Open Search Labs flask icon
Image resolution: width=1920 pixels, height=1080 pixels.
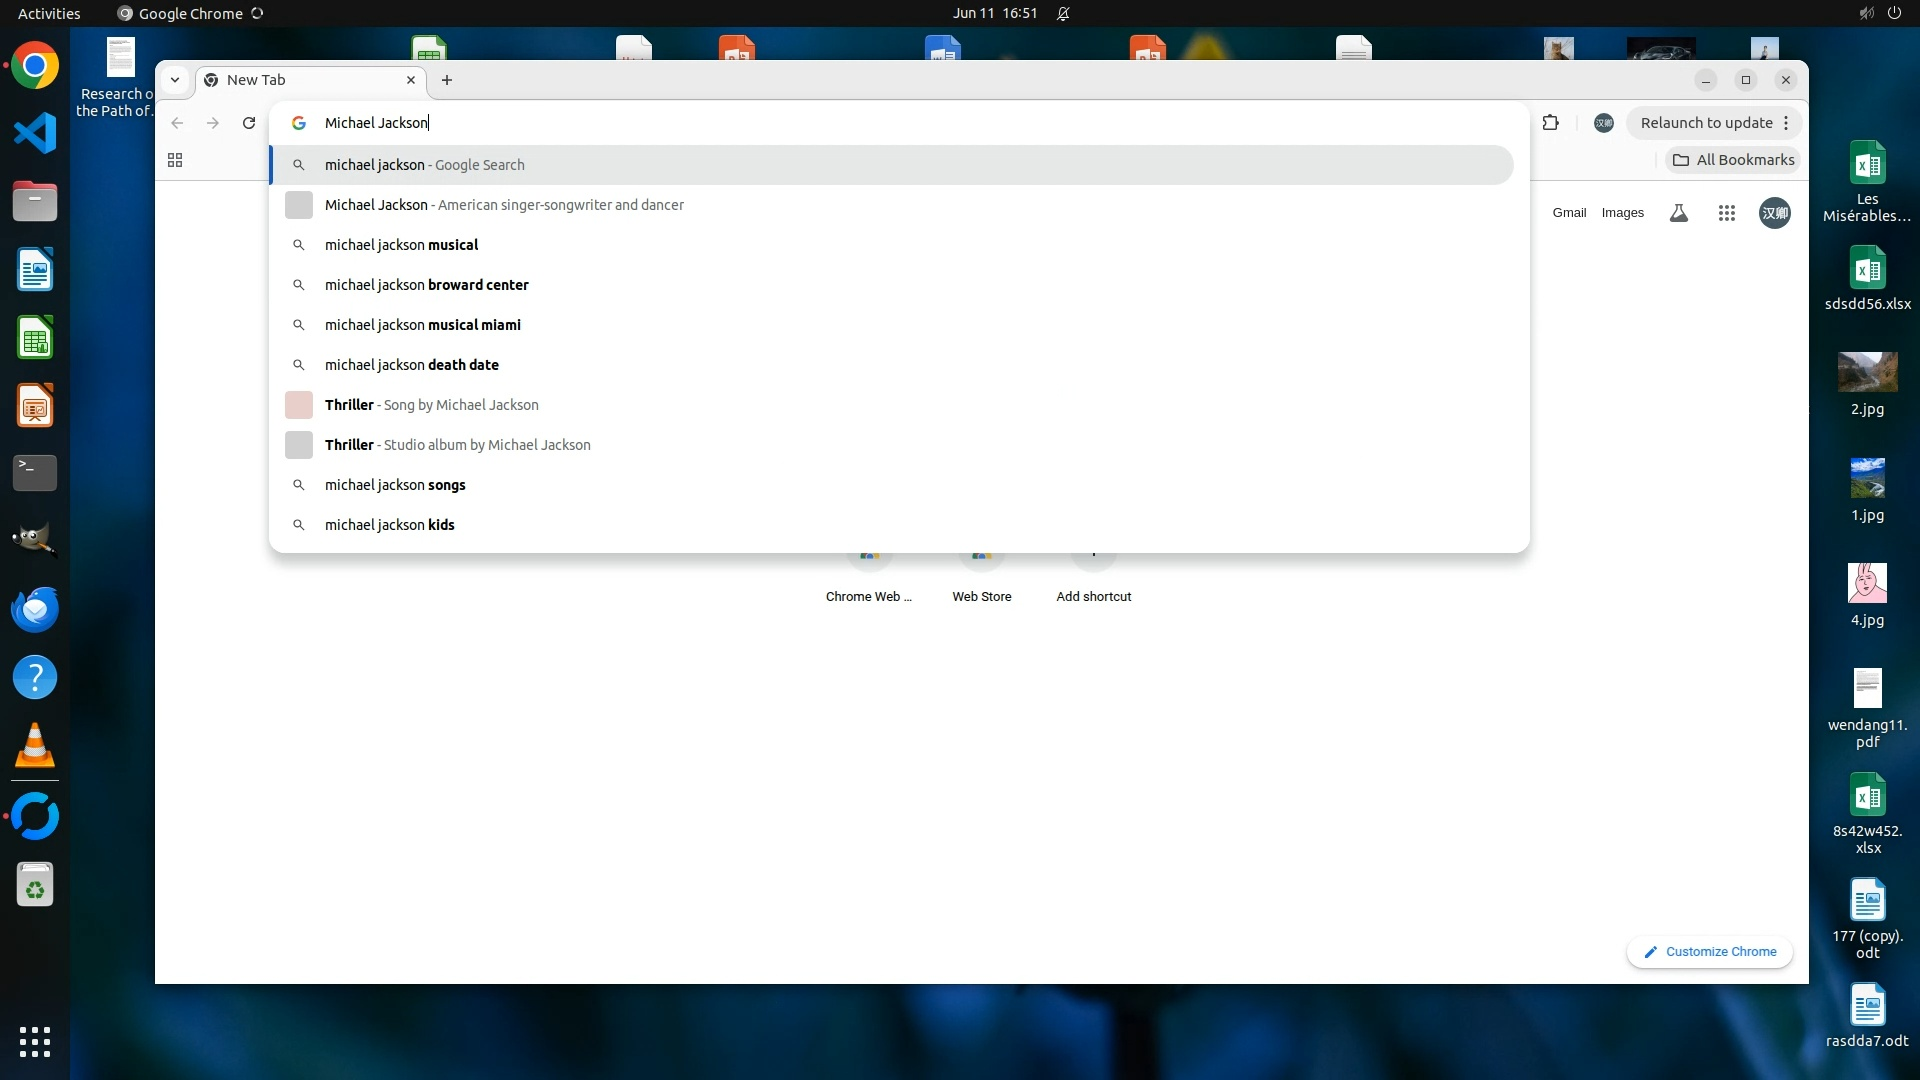pyautogui.click(x=1679, y=213)
